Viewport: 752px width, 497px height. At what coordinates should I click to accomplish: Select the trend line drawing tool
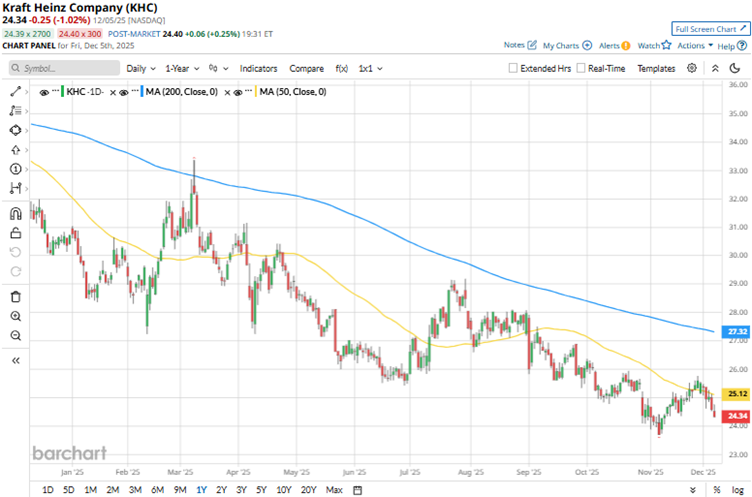[x=15, y=90]
